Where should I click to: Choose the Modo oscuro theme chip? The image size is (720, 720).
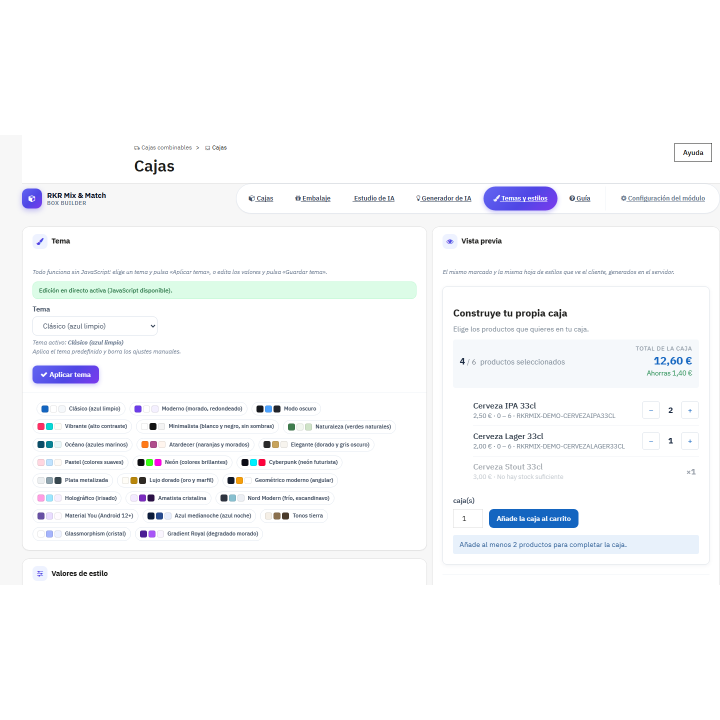pos(286,409)
